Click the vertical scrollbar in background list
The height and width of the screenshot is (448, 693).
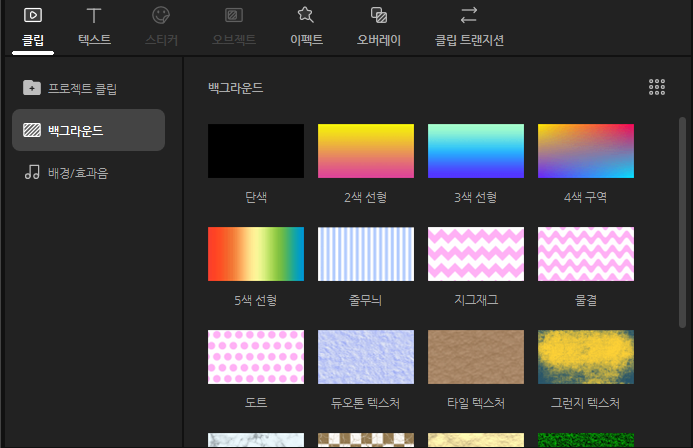[683, 220]
